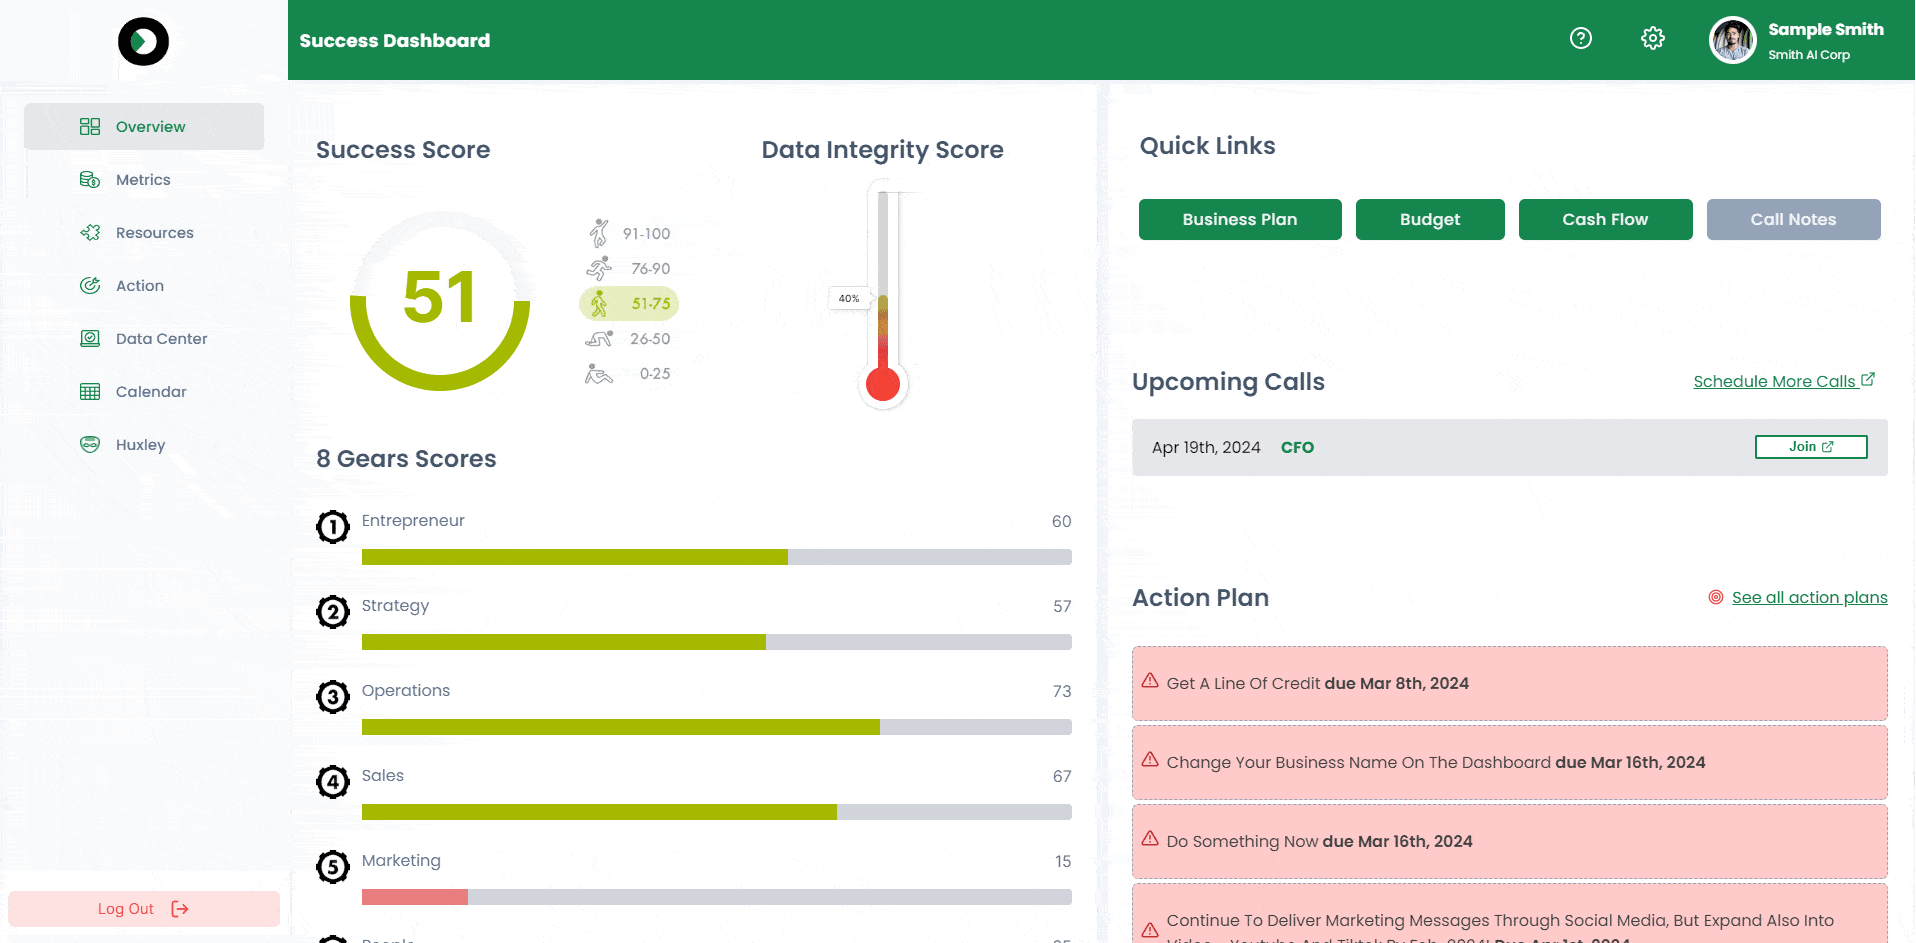The image size is (1916, 943).
Task: Click the company logo icon
Action: click(x=143, y=42)
